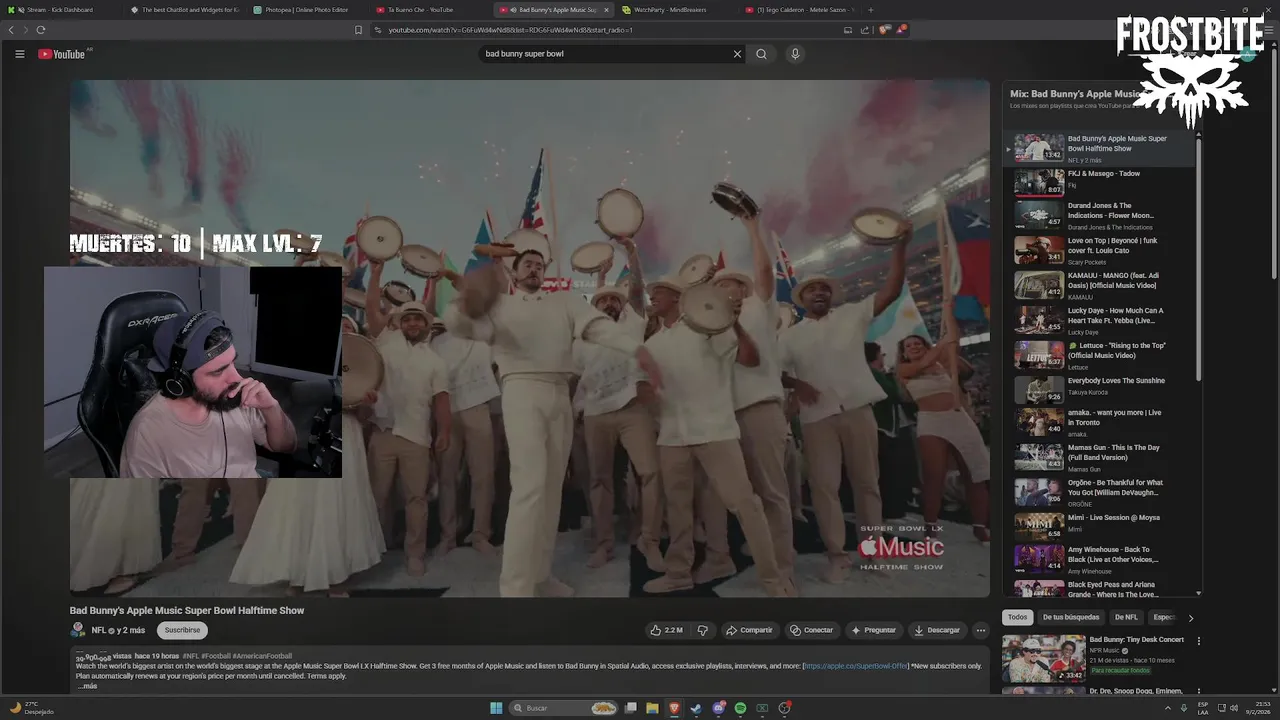Play KAMAUU - MANGO from mix
Viewport: 1280px width, 720px height.
coord(1100,285)
